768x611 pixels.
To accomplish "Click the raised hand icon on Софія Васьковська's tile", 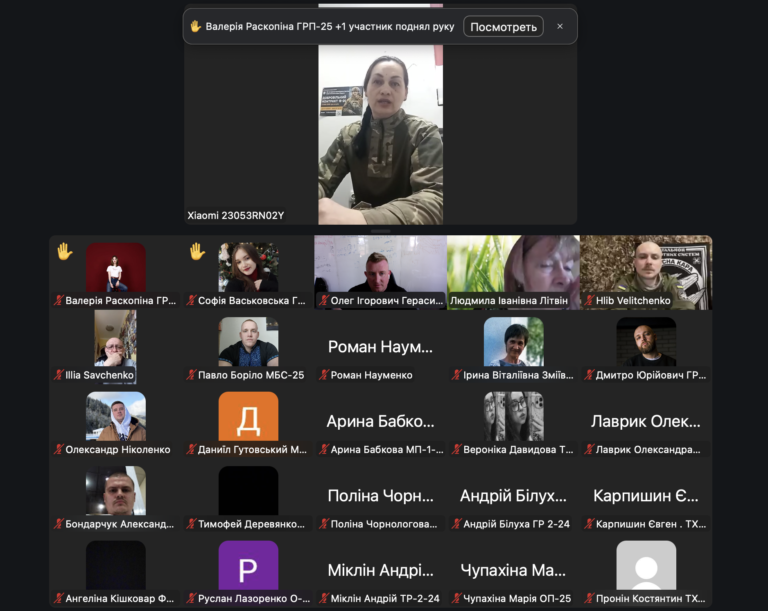I will [197, 252].
